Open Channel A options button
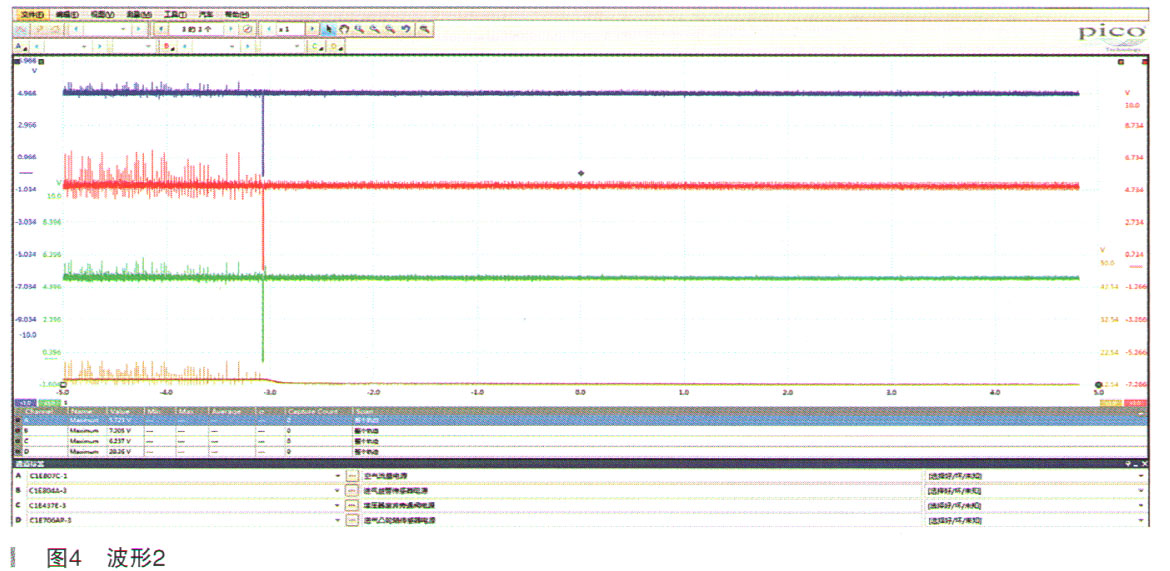The width and height of the screenshot is (1170, 571). point(21,46)
